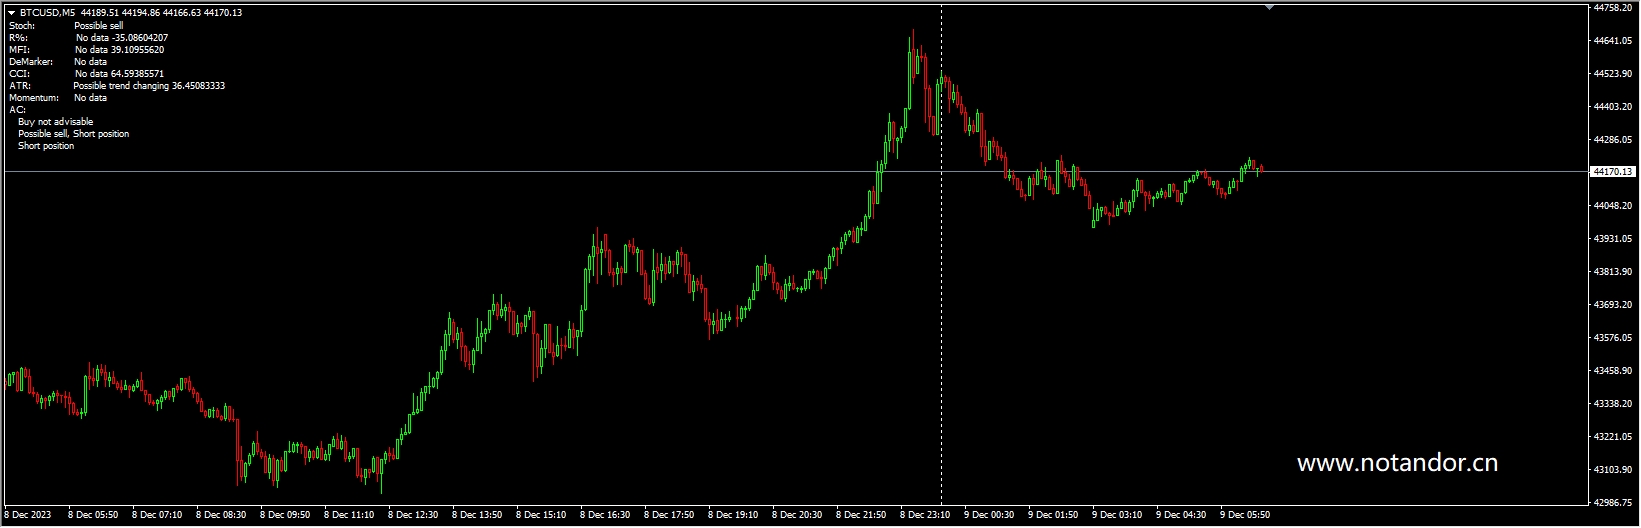Click the 'Stoch:' indicator label
Screen dimensions: 1641x528
(x=22, y=25)
